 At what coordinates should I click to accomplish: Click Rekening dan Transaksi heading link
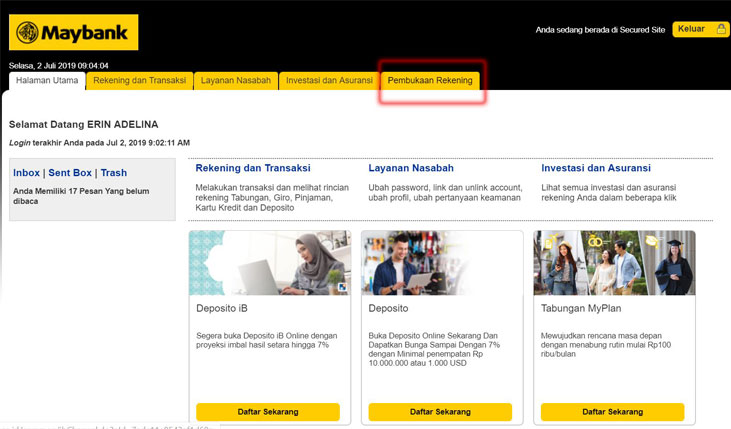[253, 168]
